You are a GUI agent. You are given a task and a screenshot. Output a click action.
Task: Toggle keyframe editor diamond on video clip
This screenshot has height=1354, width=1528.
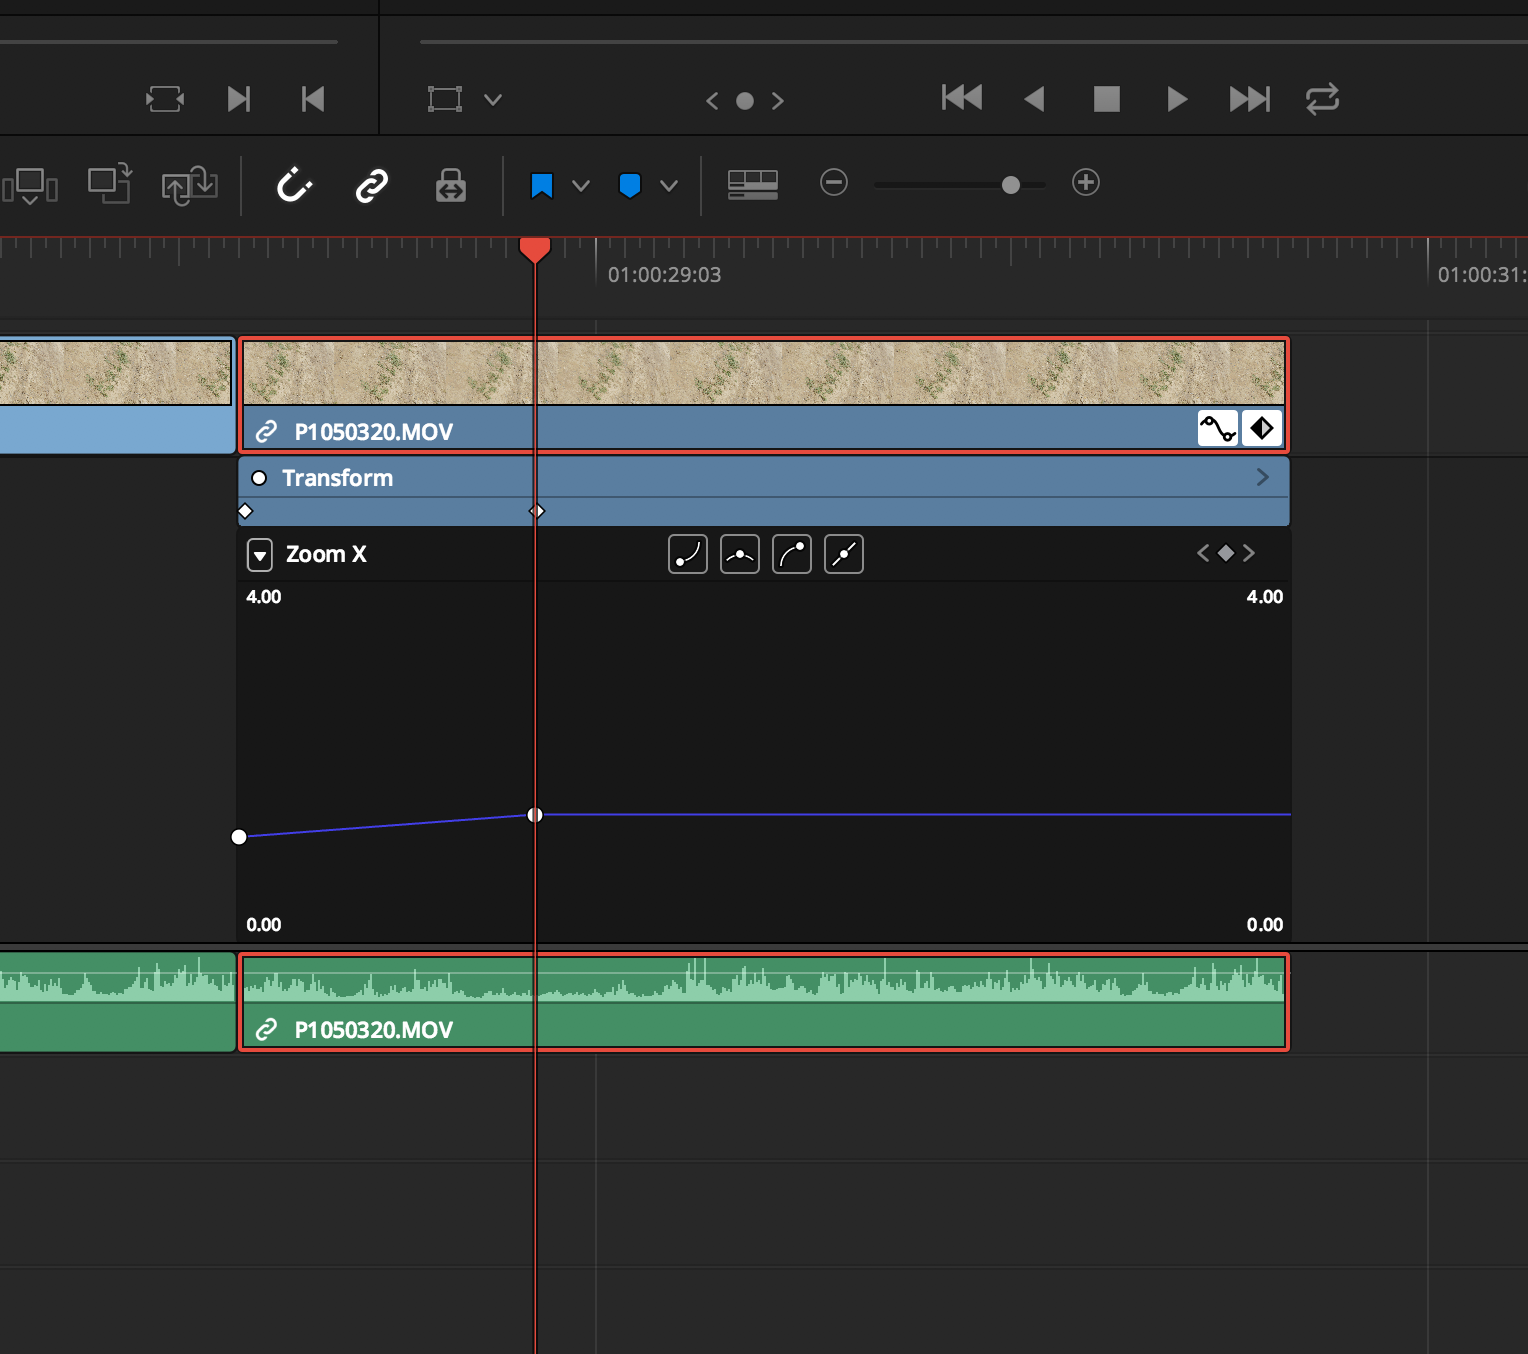[1262, 428]
